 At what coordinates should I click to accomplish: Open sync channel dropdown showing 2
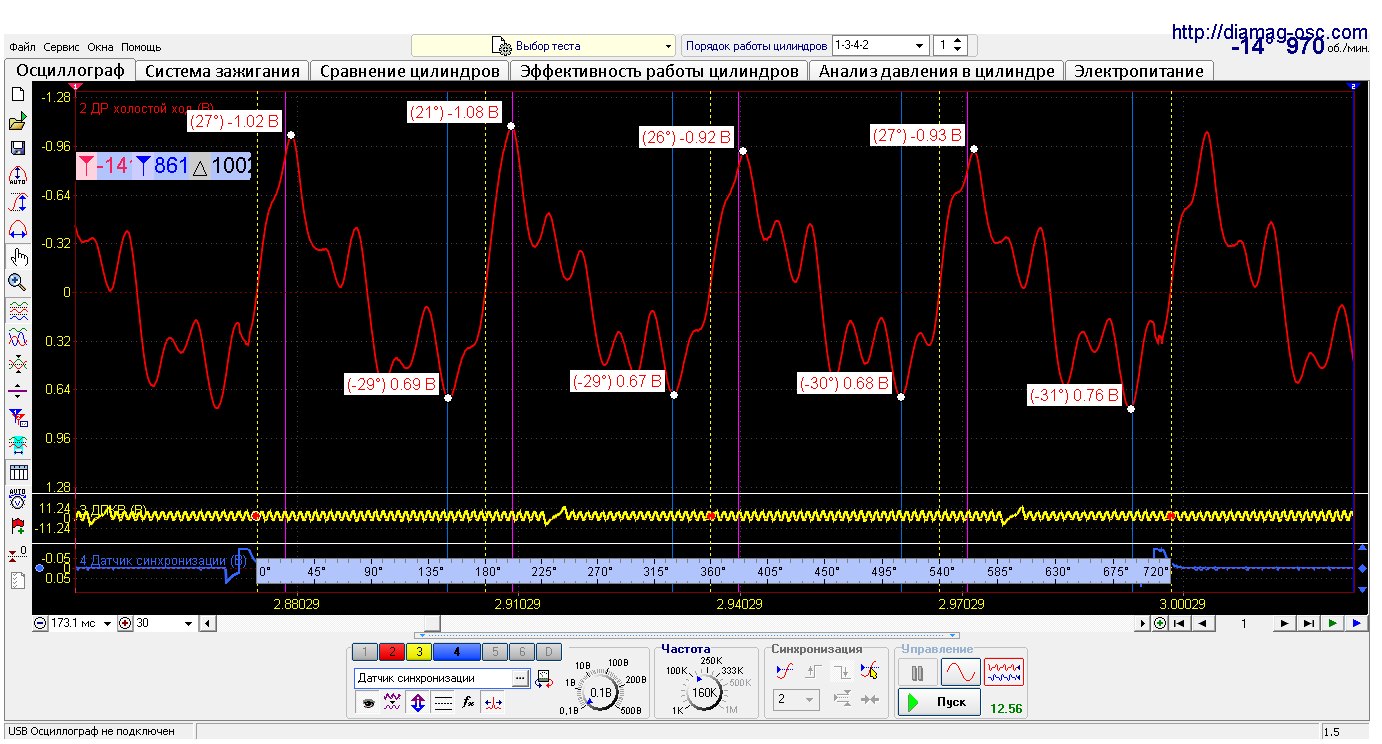[797, 700]
